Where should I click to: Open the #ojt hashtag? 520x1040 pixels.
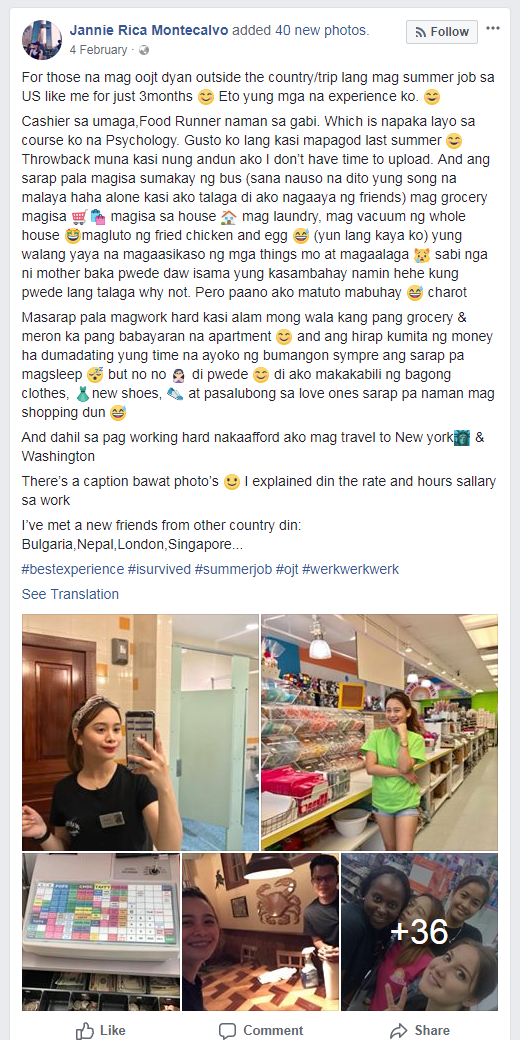click(x=287, y=569)
